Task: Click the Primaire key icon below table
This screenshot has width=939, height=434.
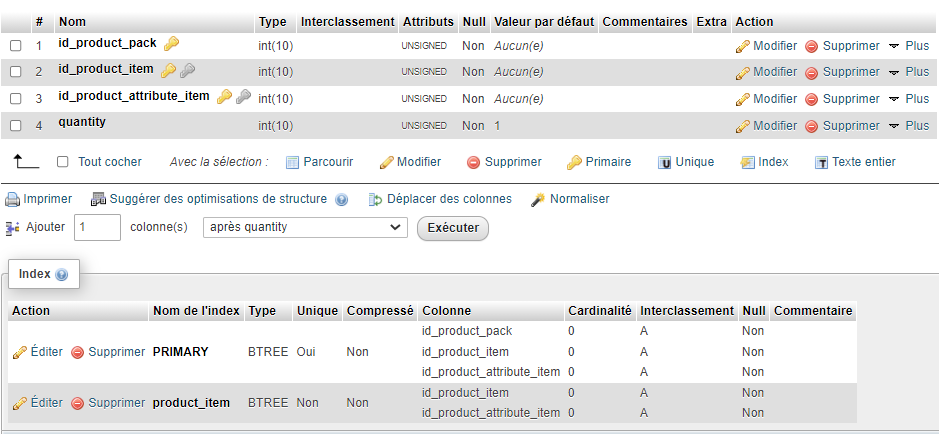Action: point(574,163)
